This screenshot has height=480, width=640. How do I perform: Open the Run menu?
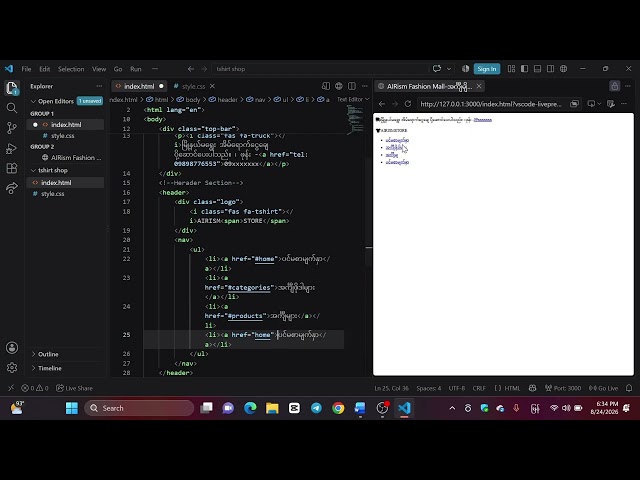pyautogui.click(x=136, y=69)
